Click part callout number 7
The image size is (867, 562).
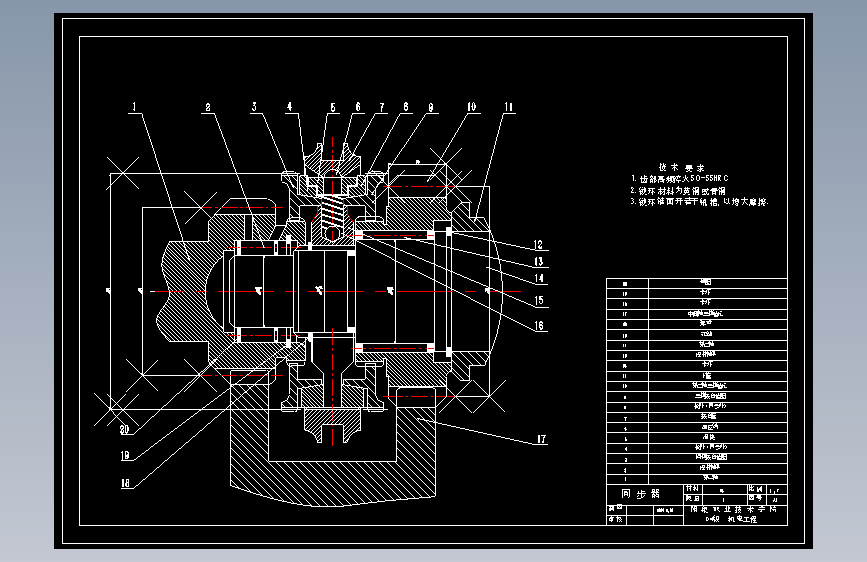coord(382,107)
